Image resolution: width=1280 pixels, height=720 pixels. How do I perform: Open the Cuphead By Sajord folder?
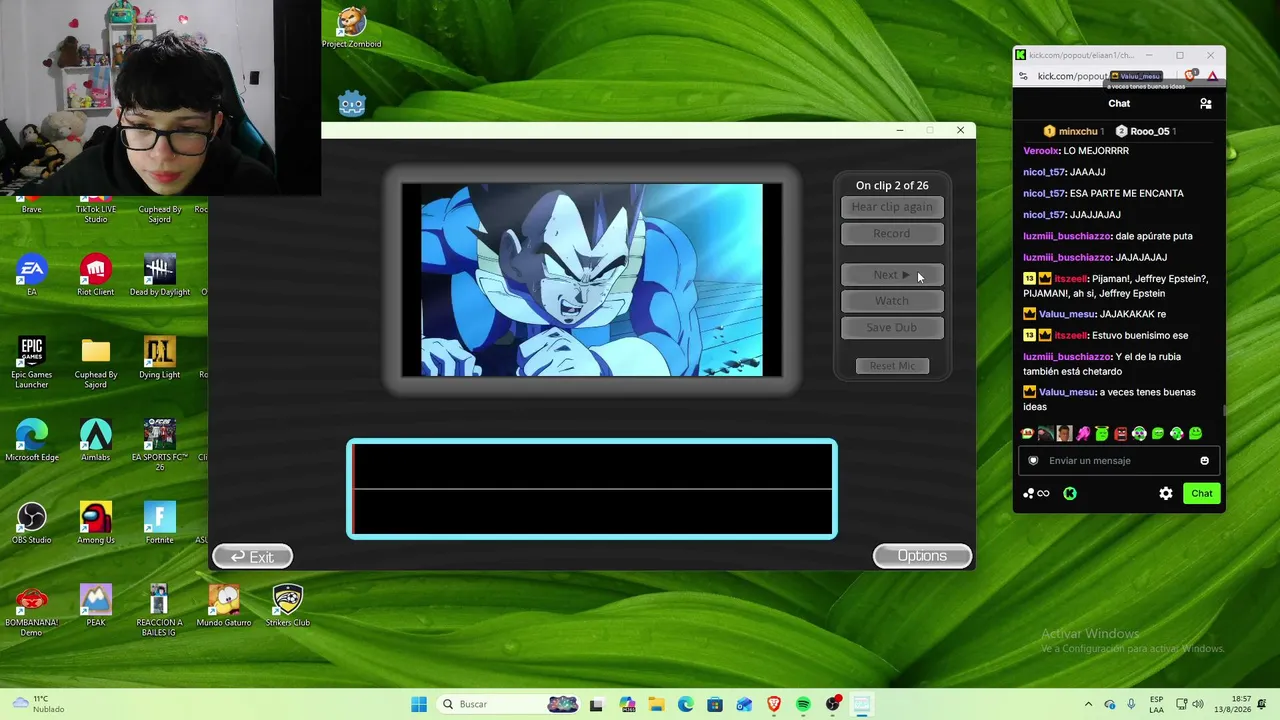pyautogui.click(x=96, y=362)
